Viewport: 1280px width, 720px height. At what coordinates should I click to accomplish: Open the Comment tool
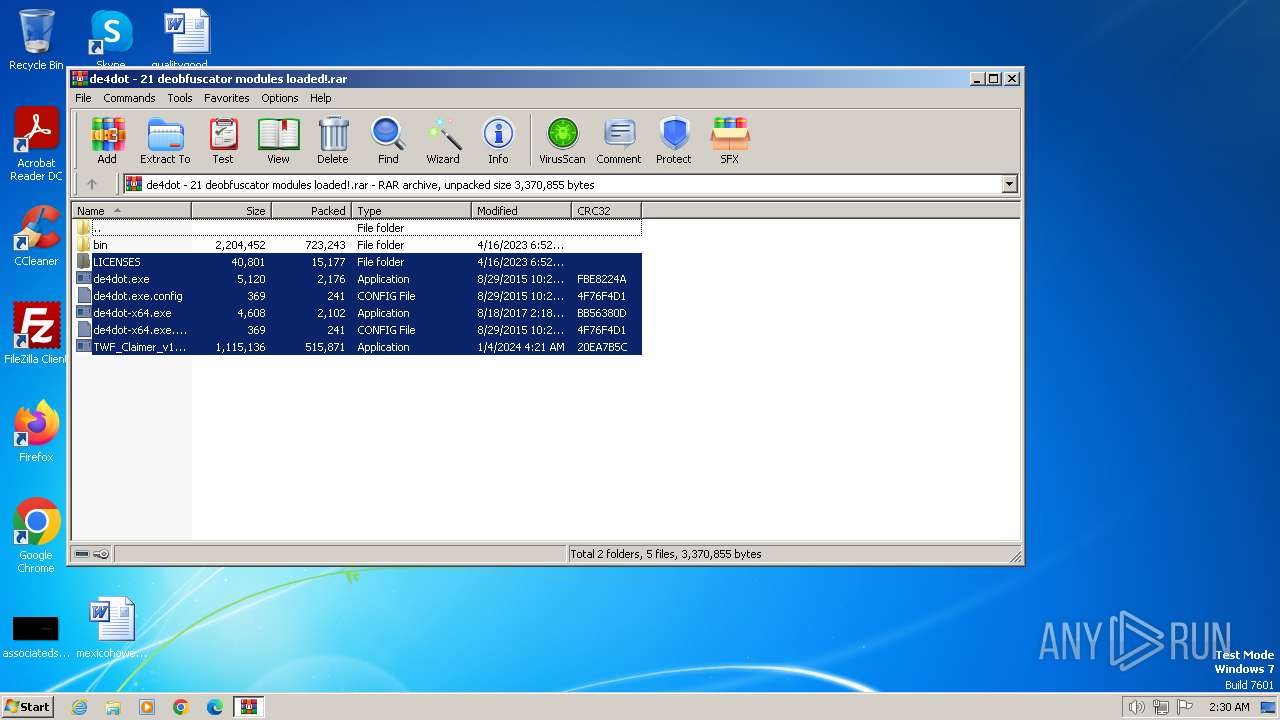619,141
